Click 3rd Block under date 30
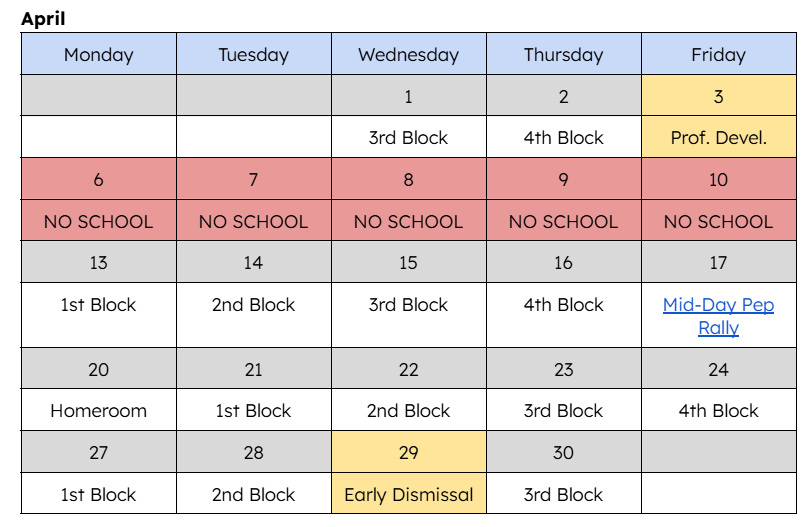Image resolution: width=809 pixels, height=527 pixels. 563,494
